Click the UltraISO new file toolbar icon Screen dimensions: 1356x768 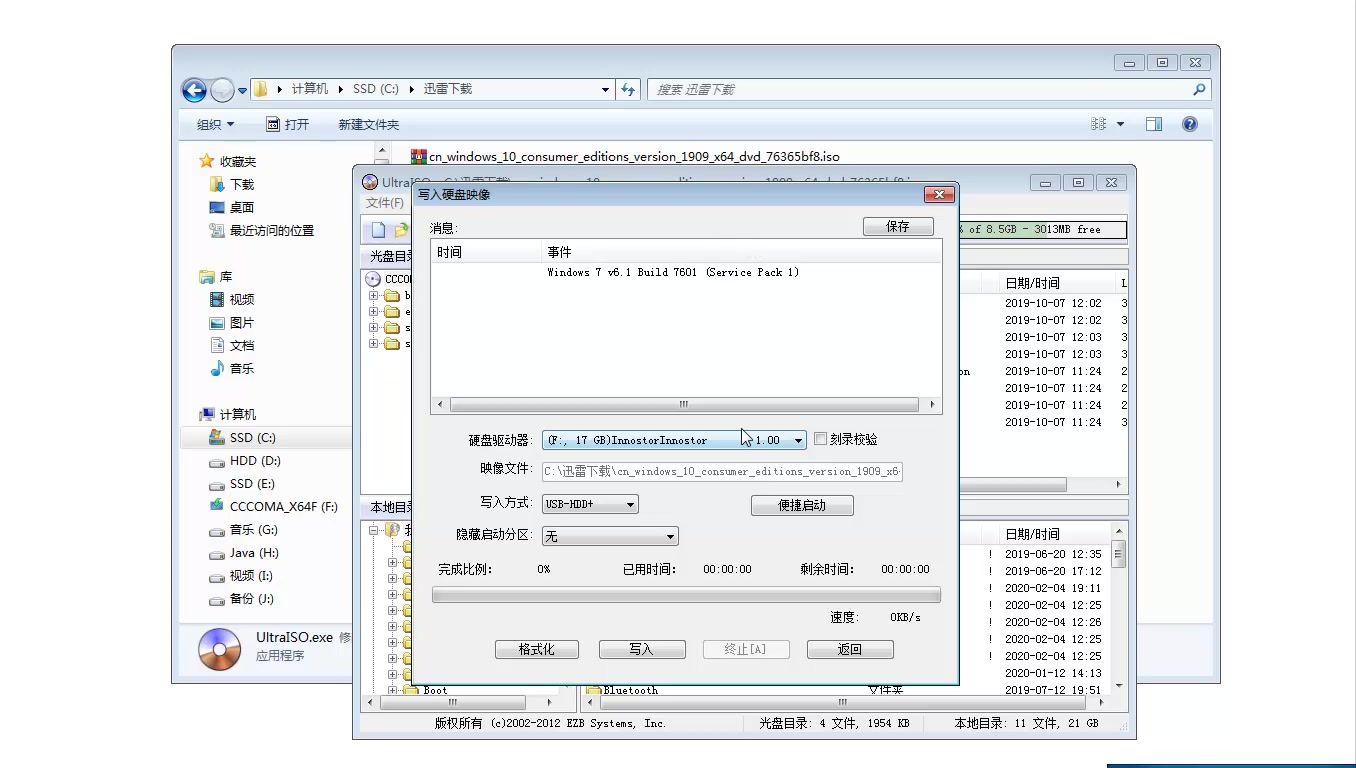tap(378, 230)
